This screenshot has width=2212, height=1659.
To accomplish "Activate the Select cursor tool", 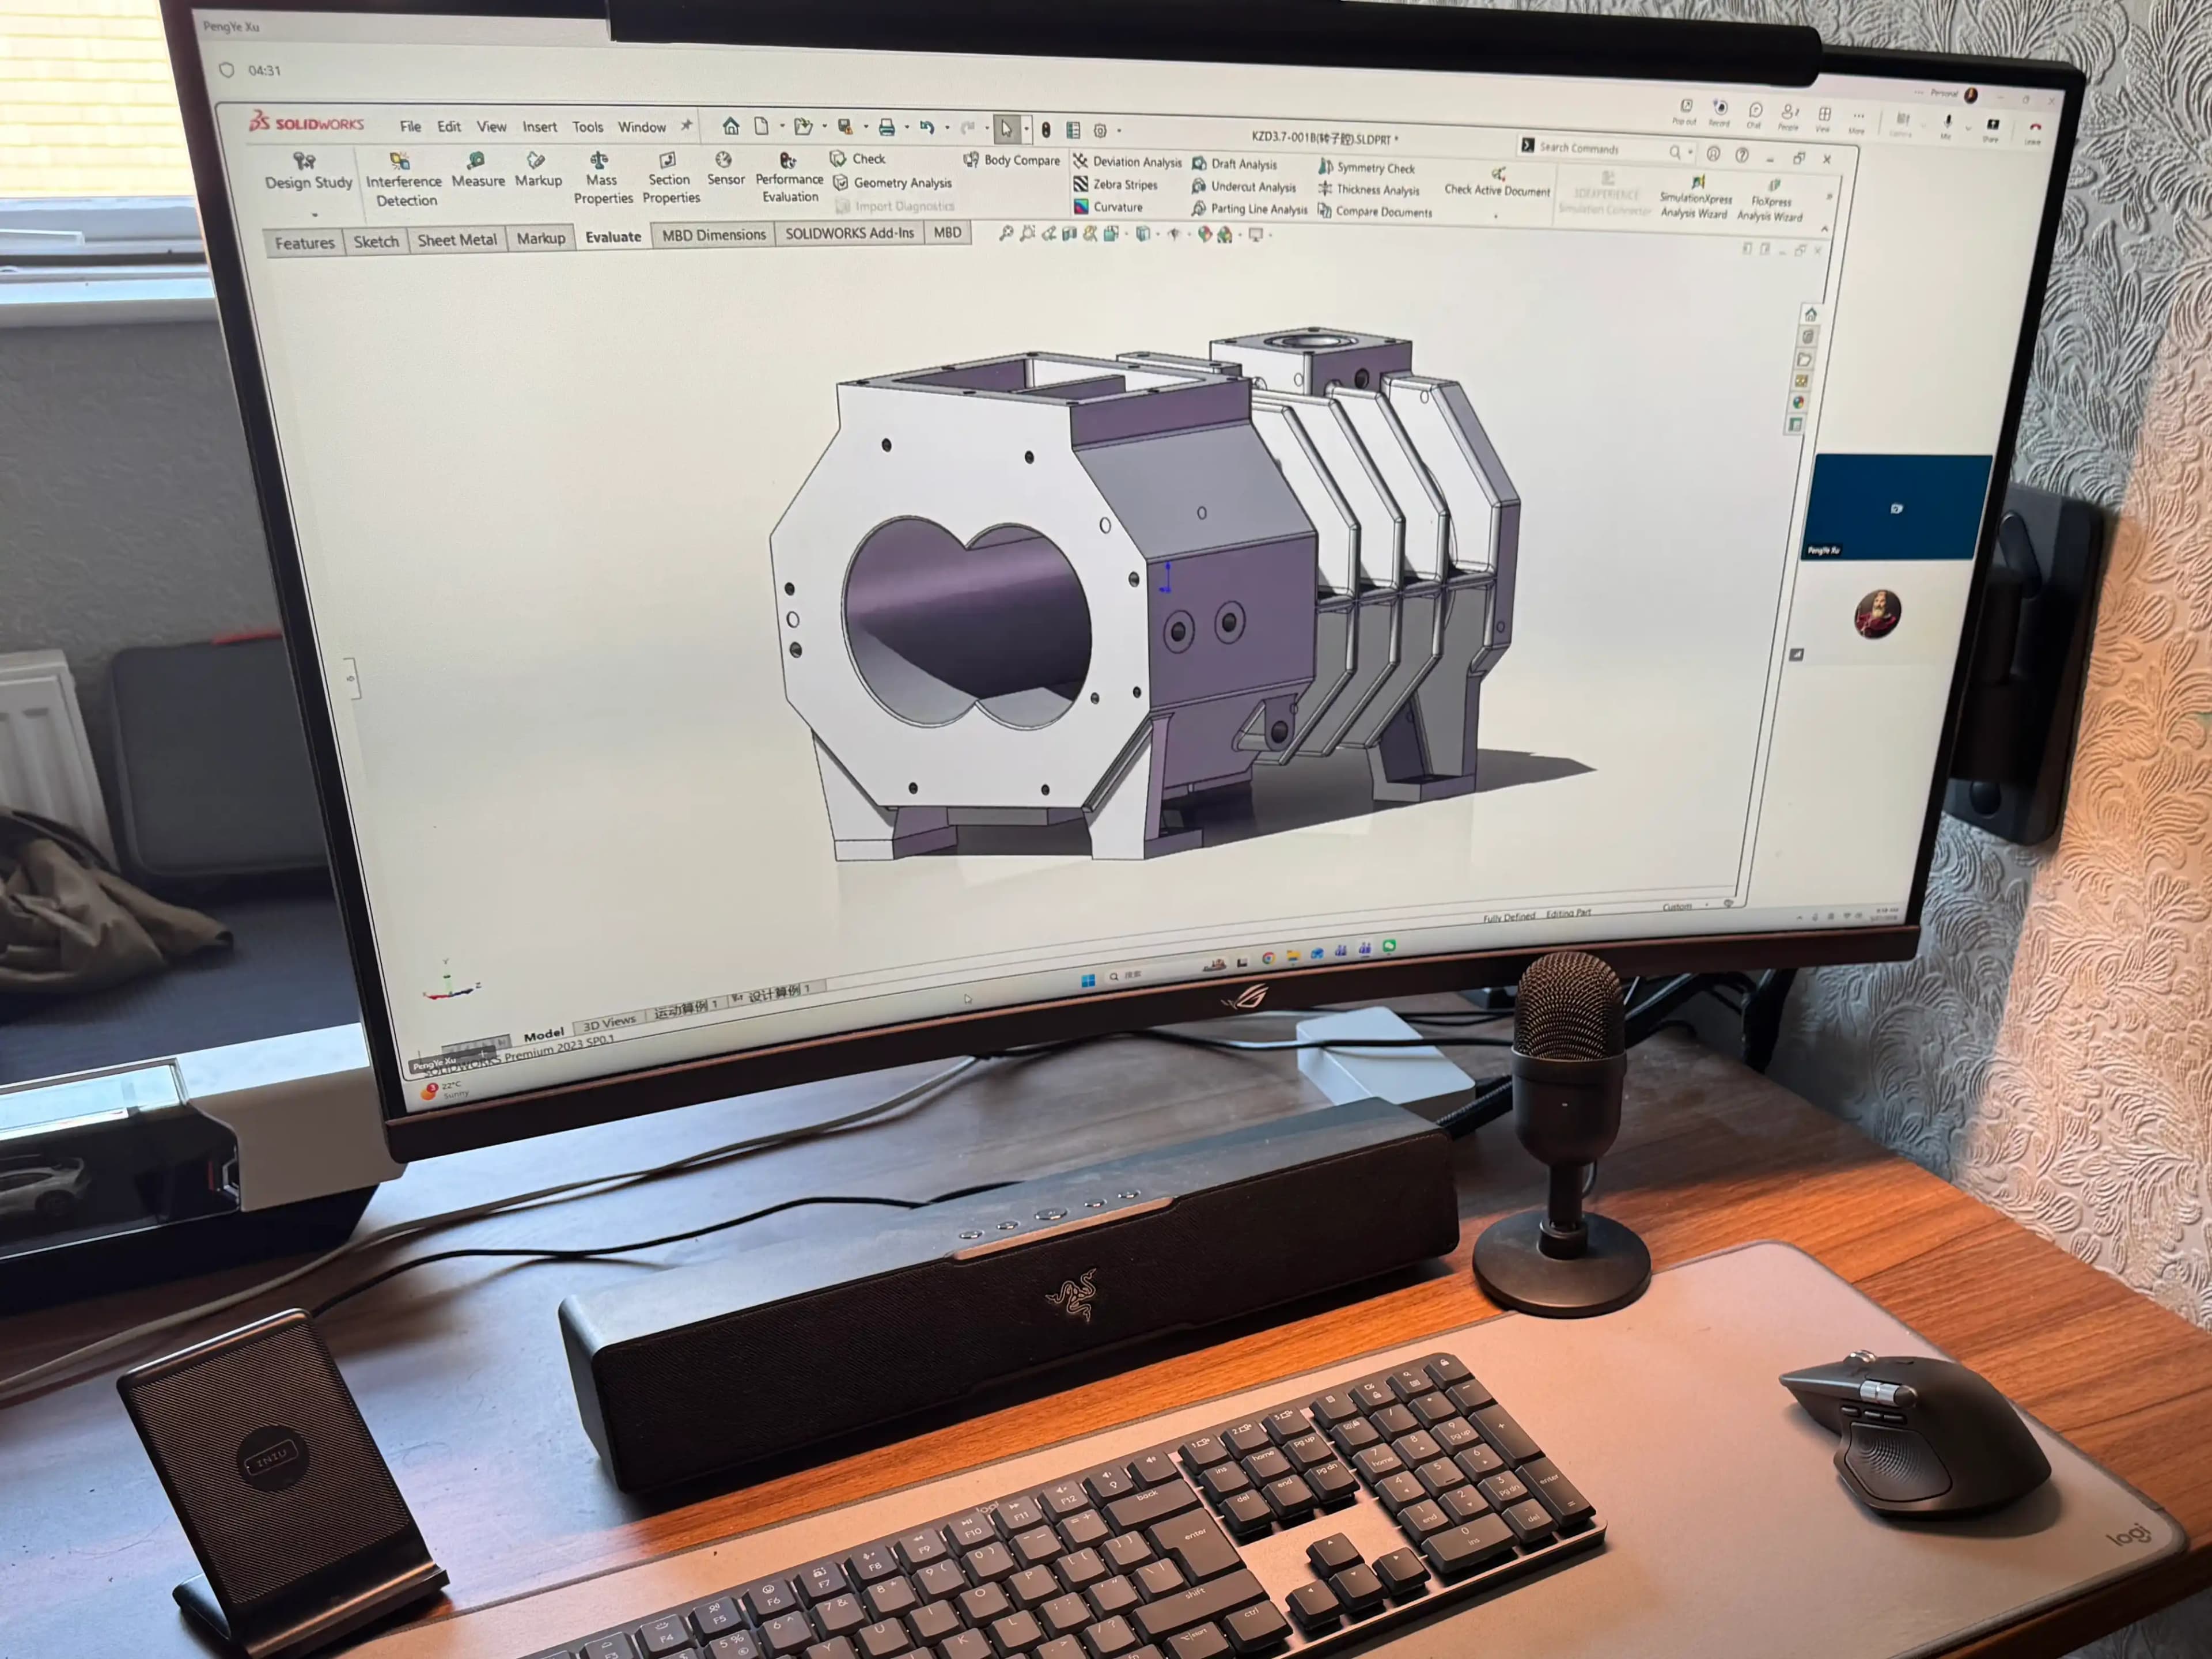I will click(1006, 129).
